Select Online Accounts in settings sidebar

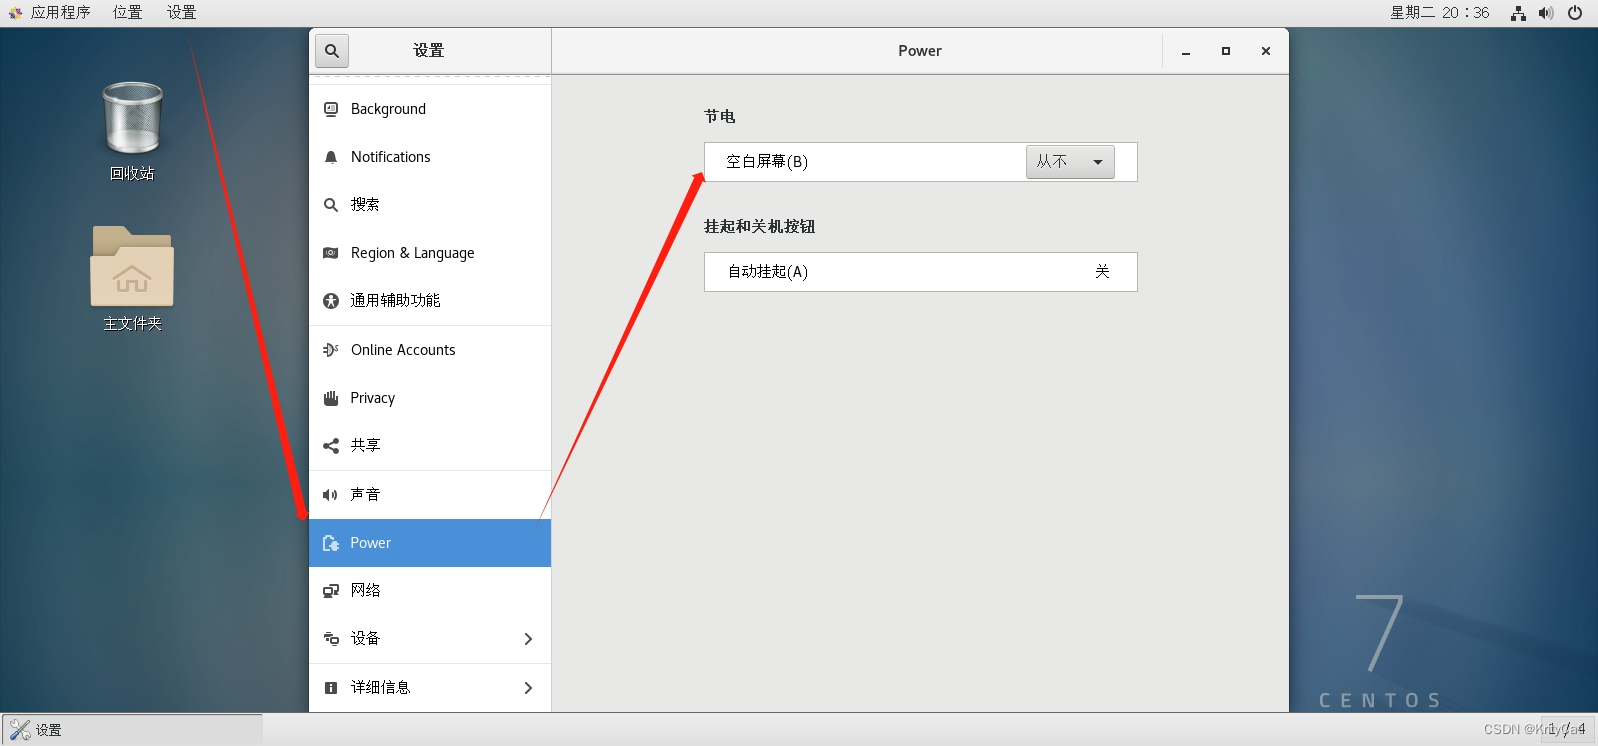[430, 350]
